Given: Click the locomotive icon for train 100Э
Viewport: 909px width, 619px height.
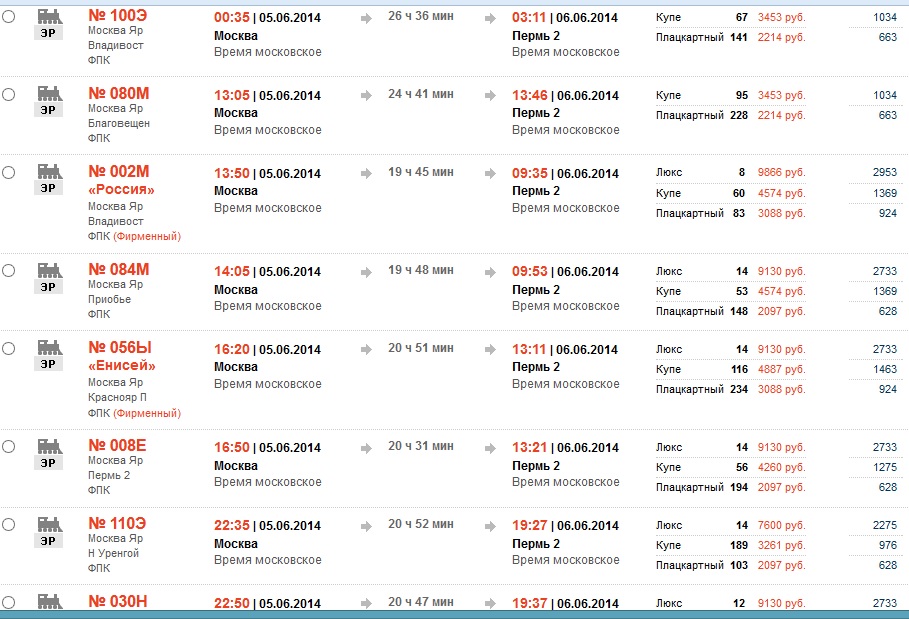Looking at the screenshot, I should point(48,23).
